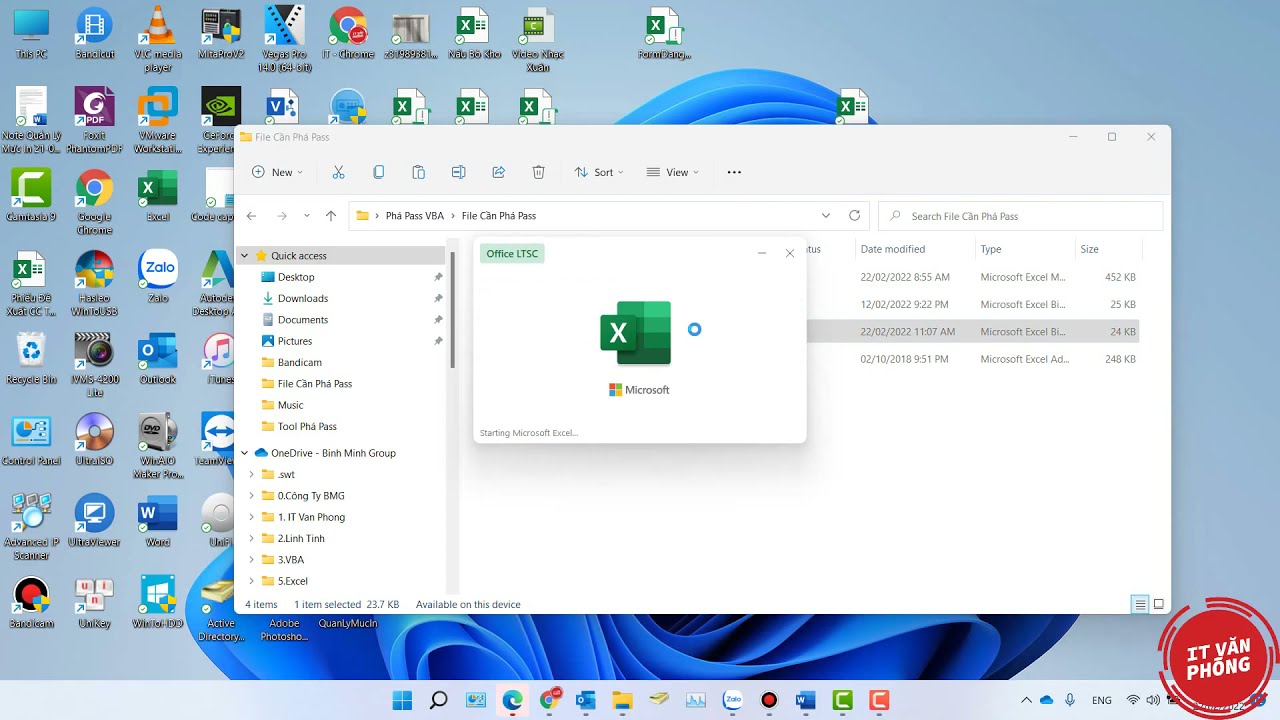
Task: Open Microsoft Edge from the taskbar
Action: tap(512, 700)
